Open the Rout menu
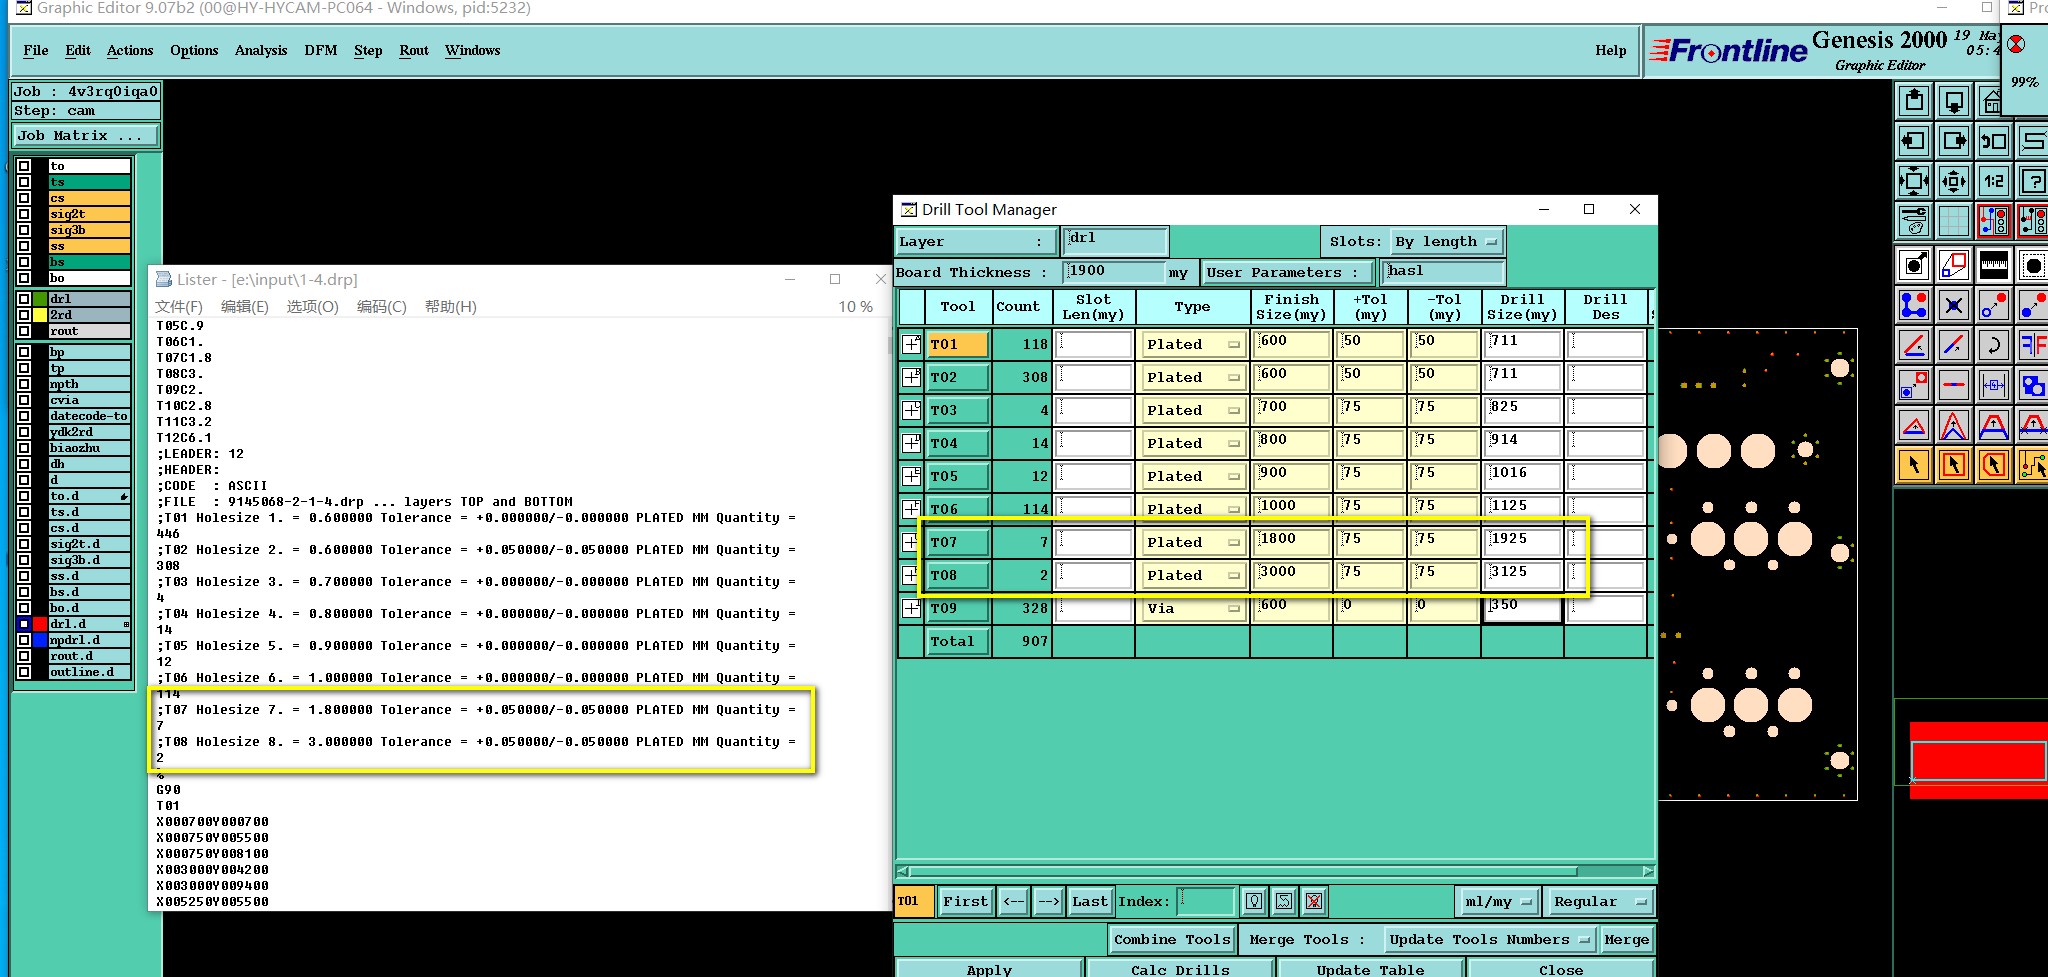 (414, 50)
